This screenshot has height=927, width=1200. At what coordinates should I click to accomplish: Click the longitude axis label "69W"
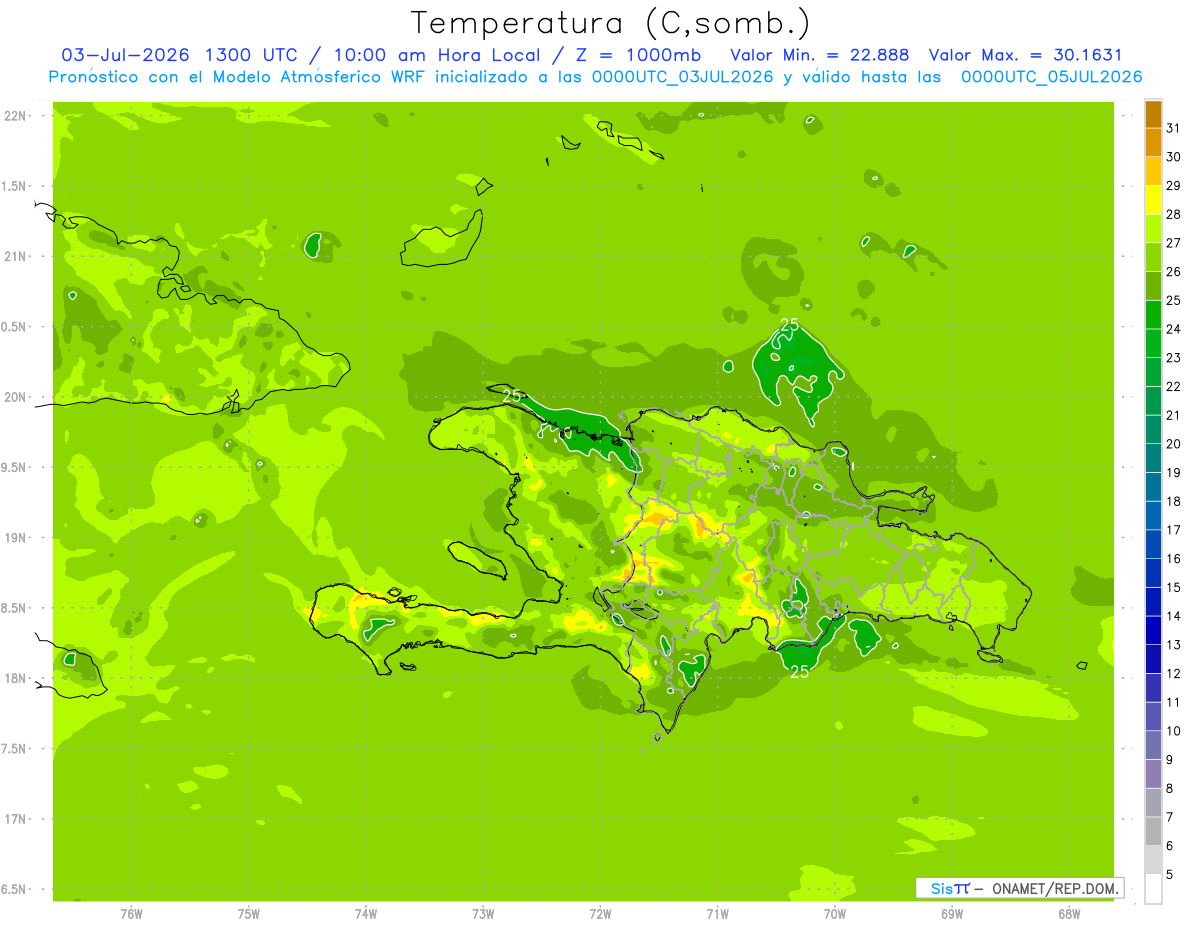[952, 914]
